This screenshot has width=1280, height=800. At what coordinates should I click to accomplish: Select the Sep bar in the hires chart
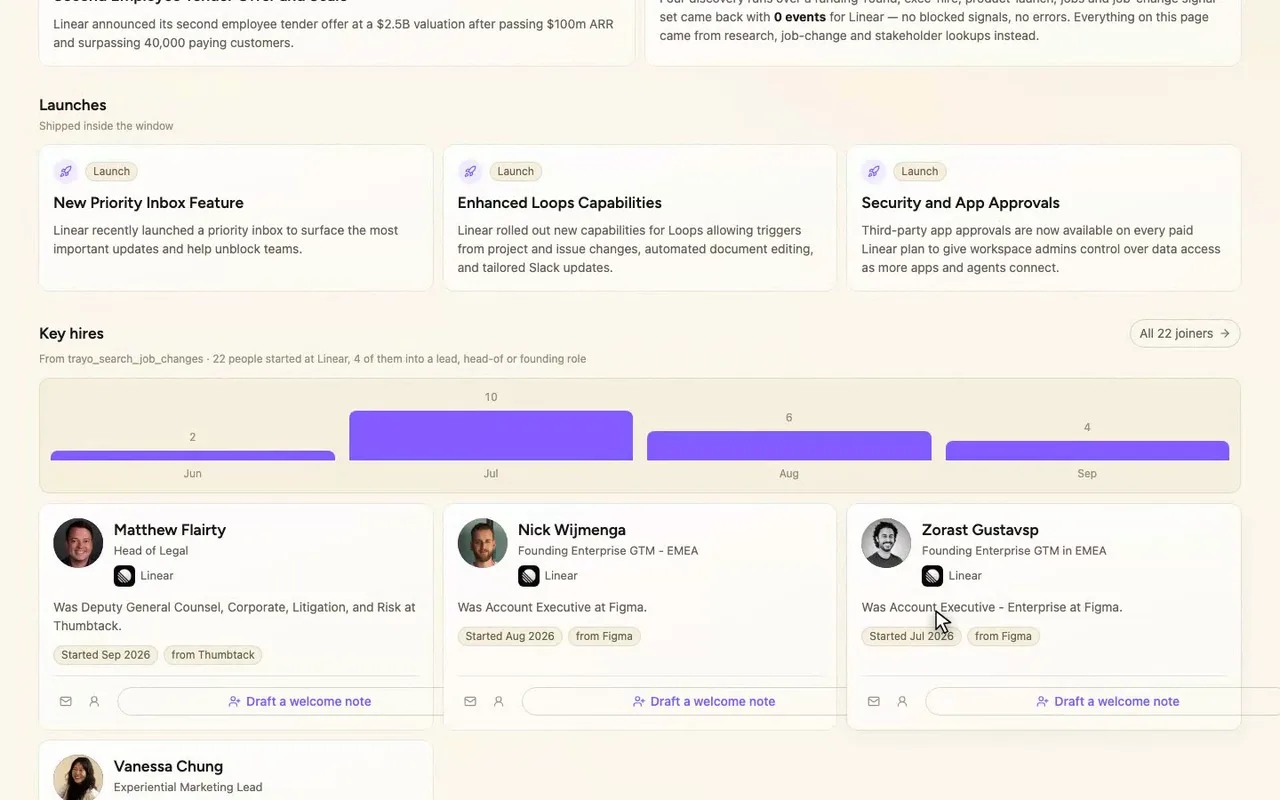(1087, 451)
